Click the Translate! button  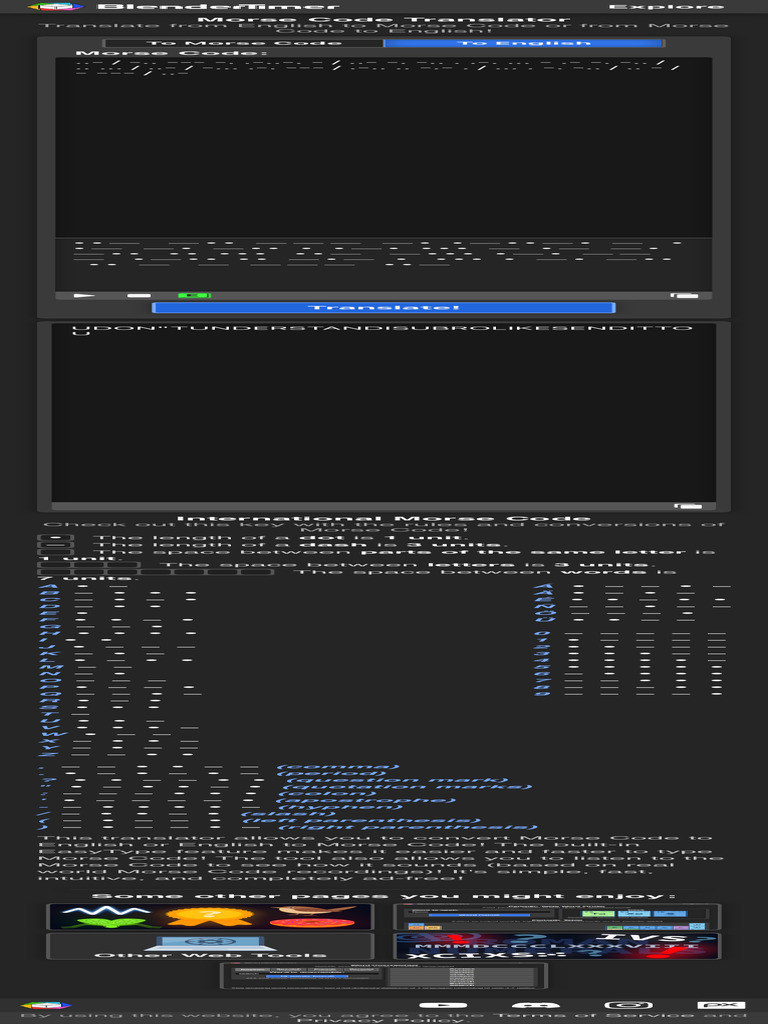click(x=383, y=308)
